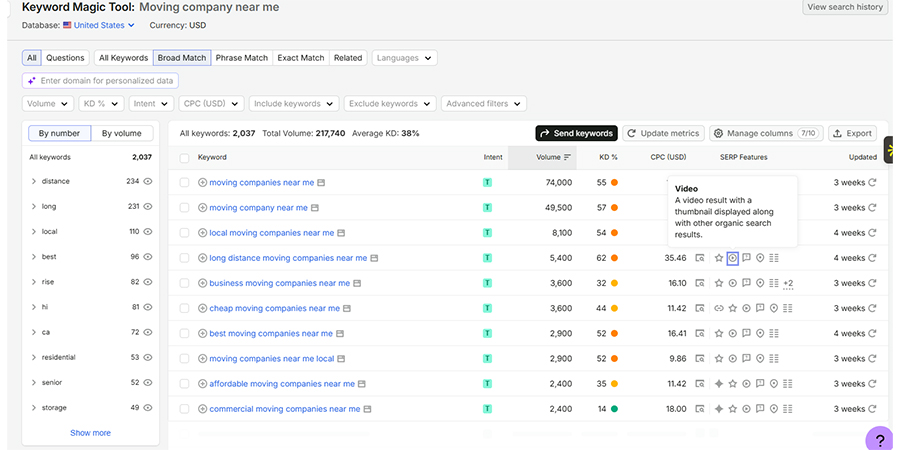This screenshot has height=450, width=900.
Task: Select the Exact Match tab
Action: (x=301, y=58)
